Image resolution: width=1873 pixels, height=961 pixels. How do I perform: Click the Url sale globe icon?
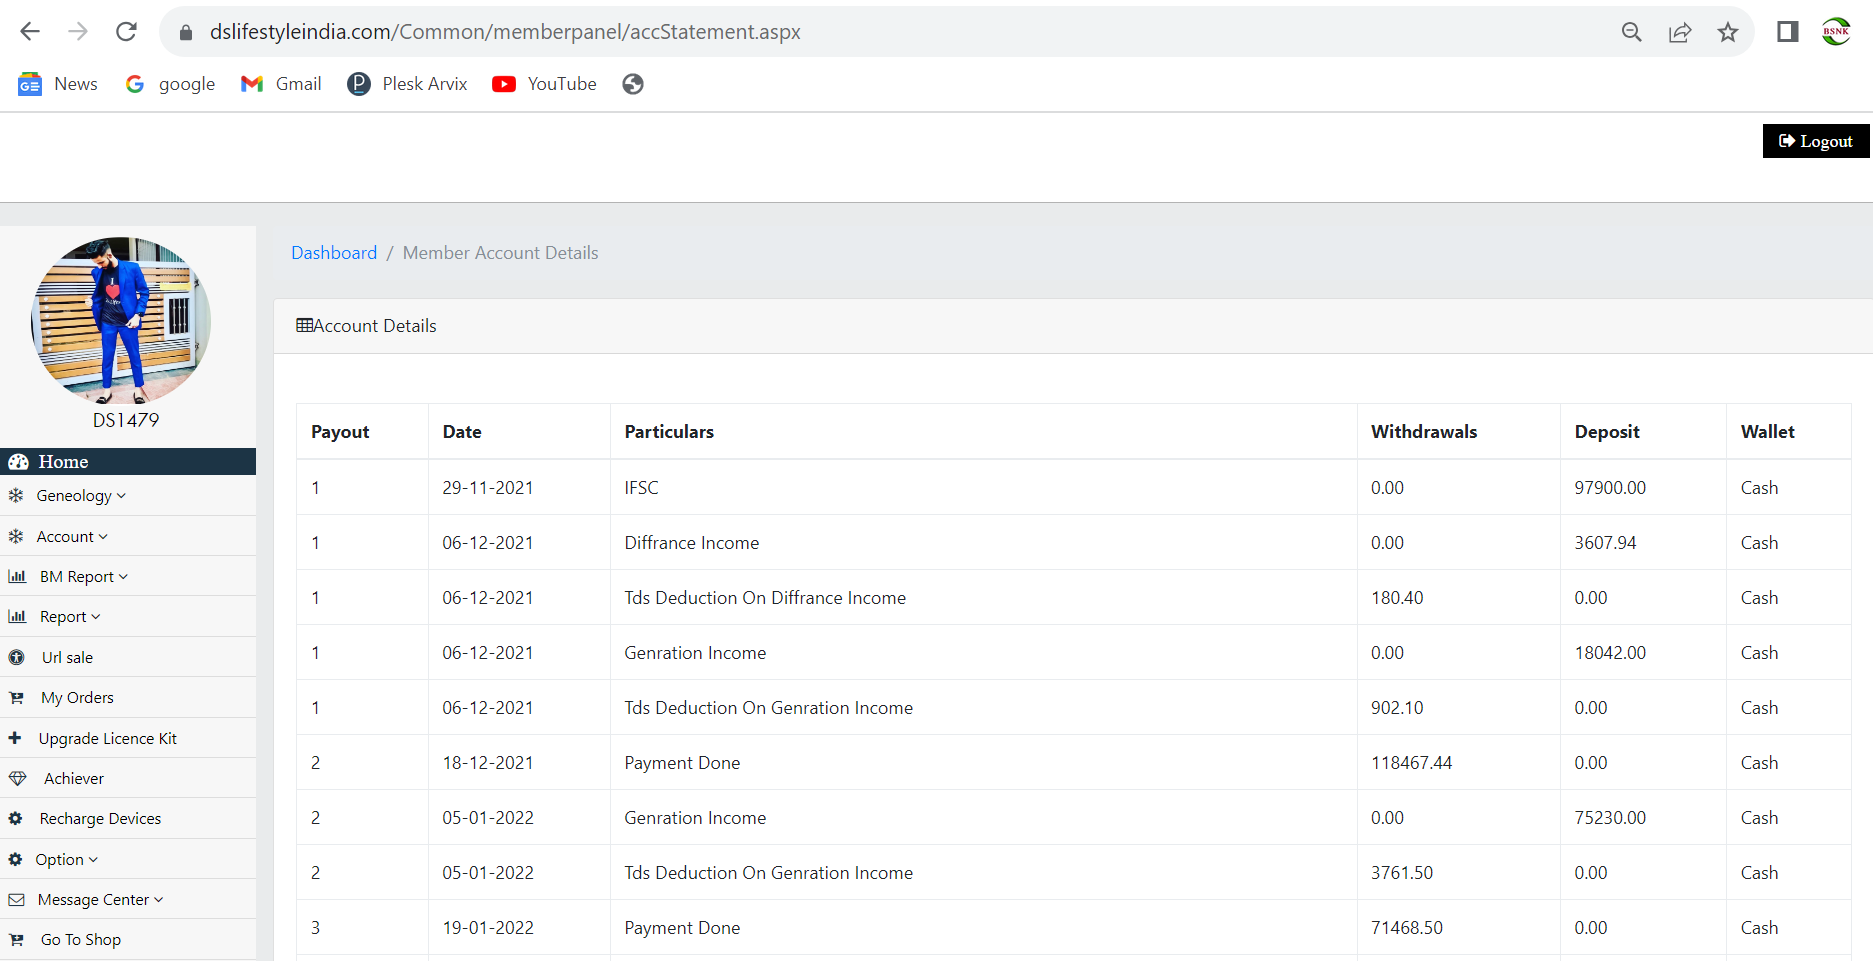pos(17,656)
